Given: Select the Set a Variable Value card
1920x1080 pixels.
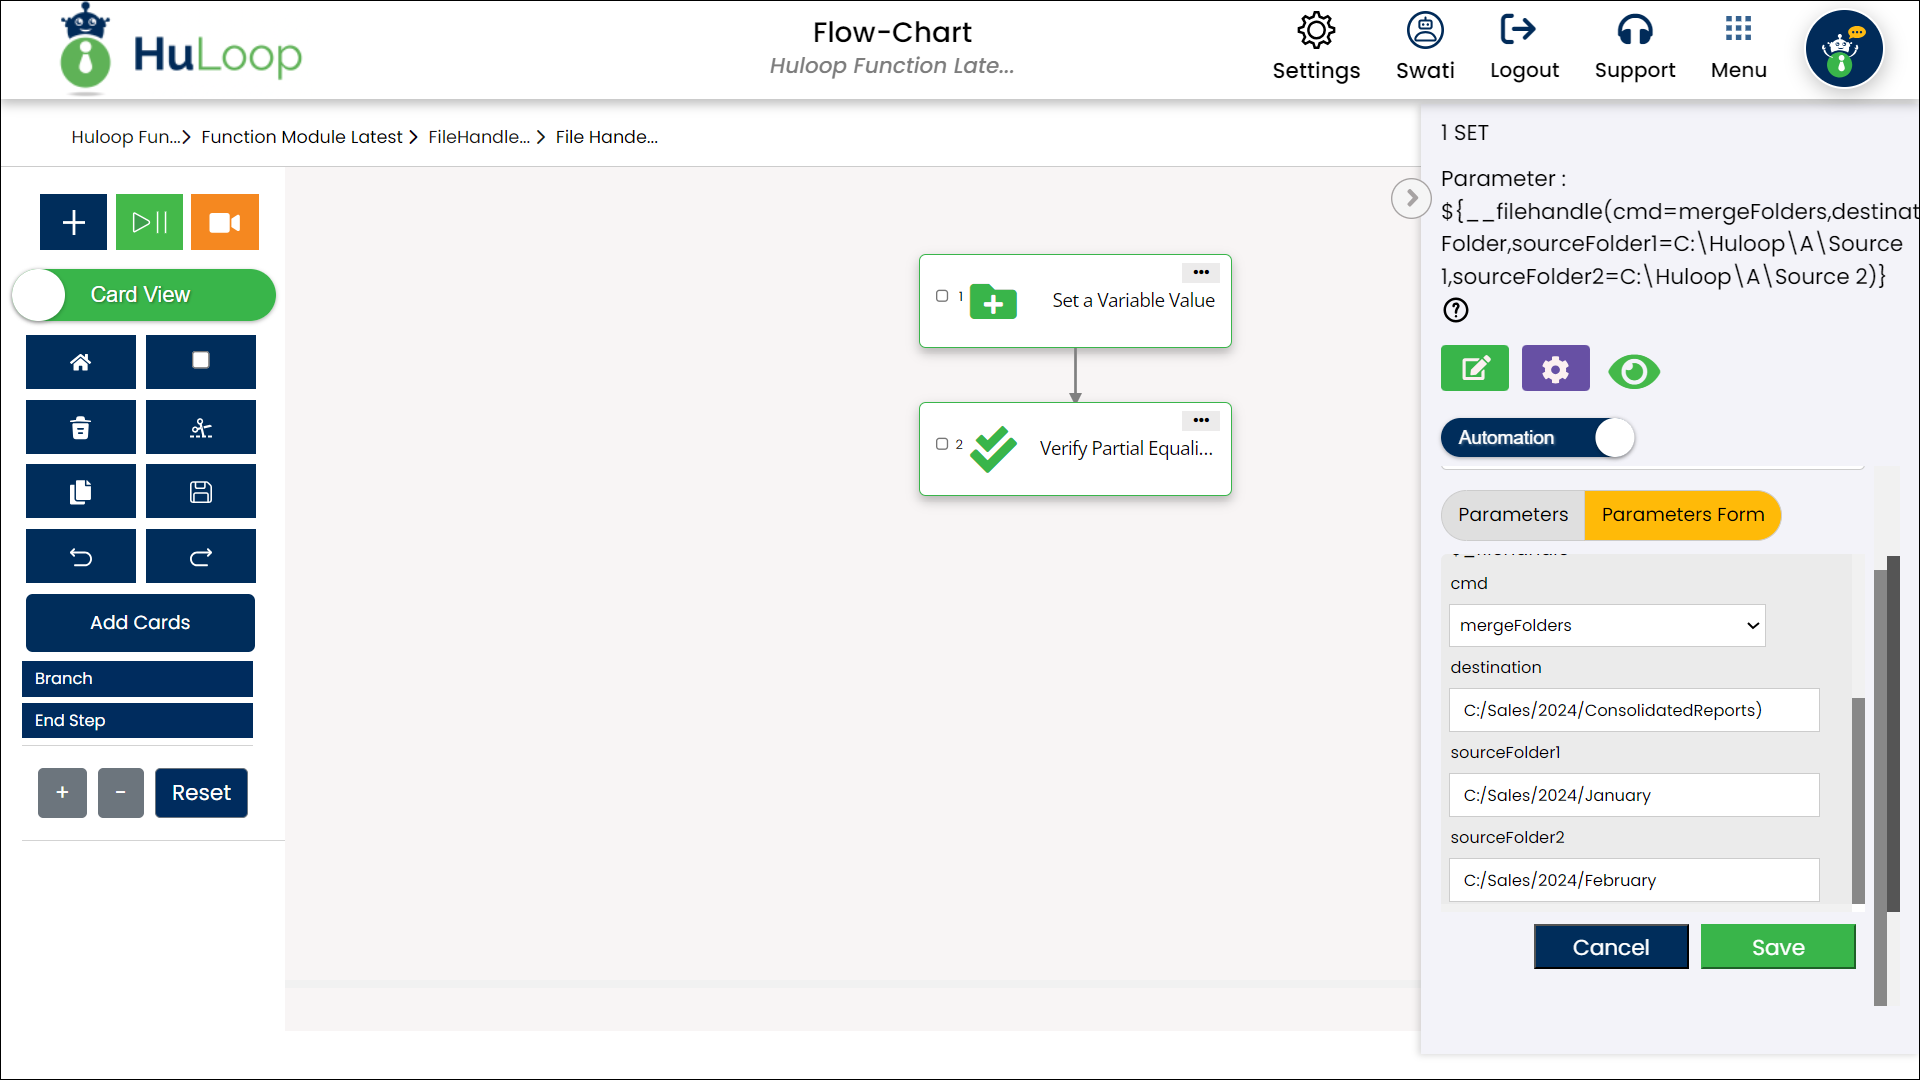Looking at the screenshot, I should [x=1075, y=301].
